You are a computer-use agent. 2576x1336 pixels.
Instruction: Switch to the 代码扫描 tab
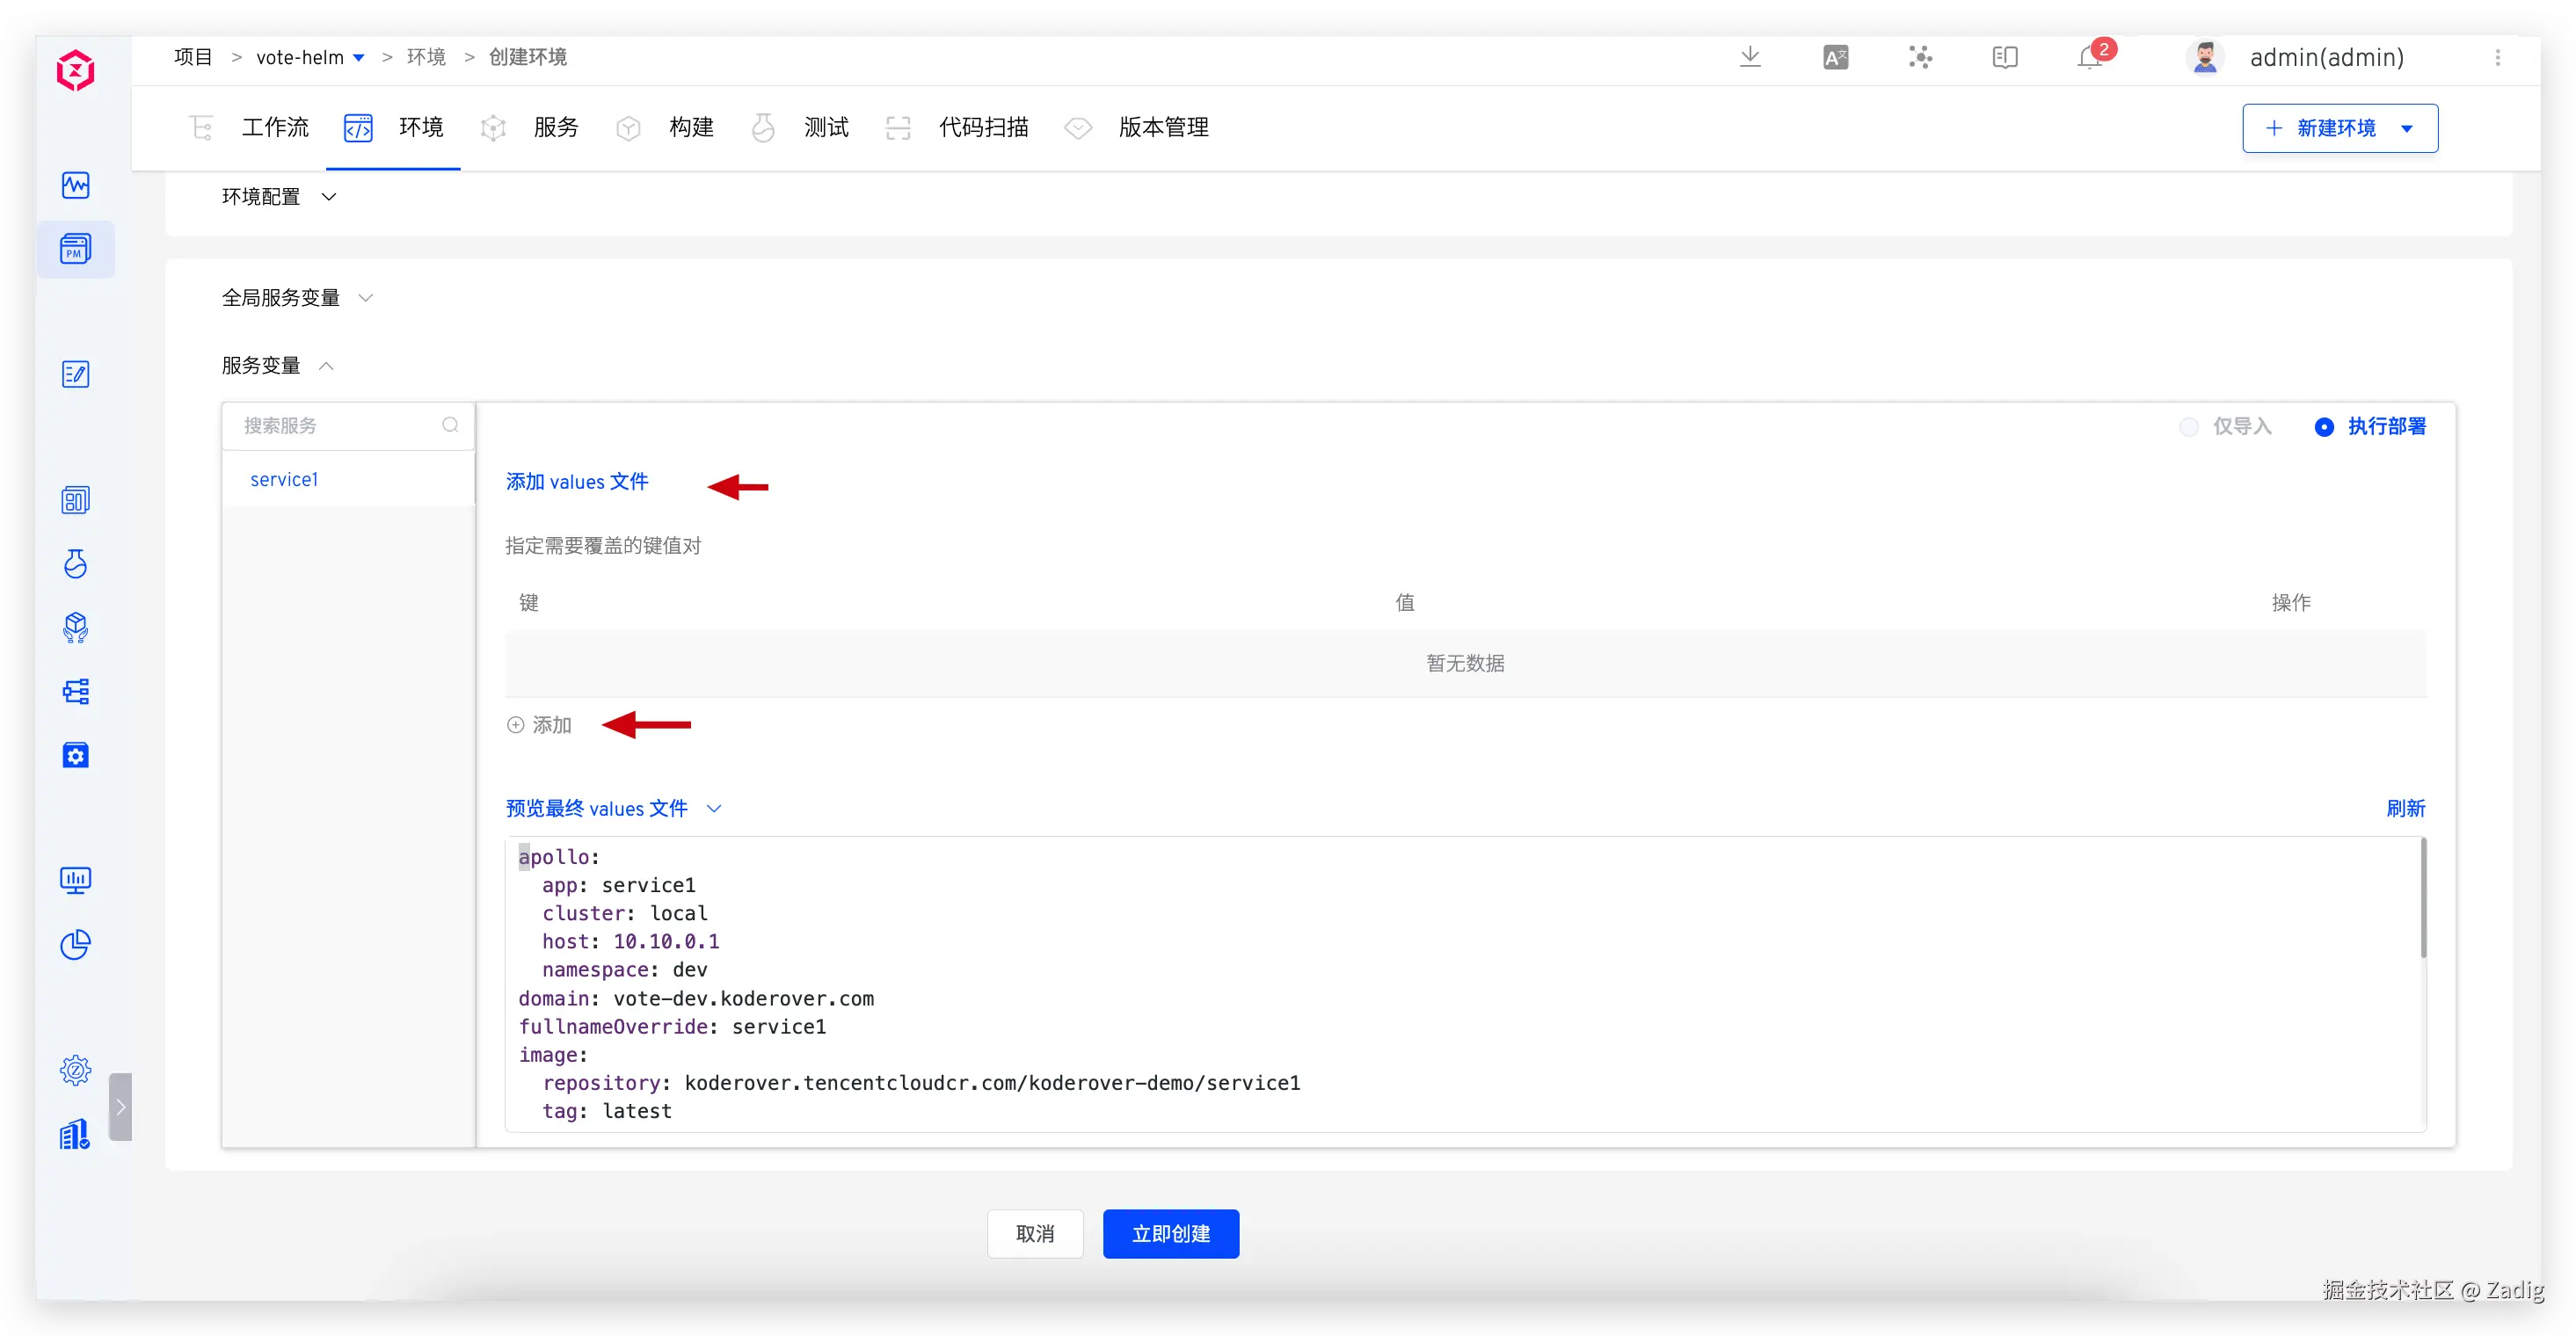point(982,127)
